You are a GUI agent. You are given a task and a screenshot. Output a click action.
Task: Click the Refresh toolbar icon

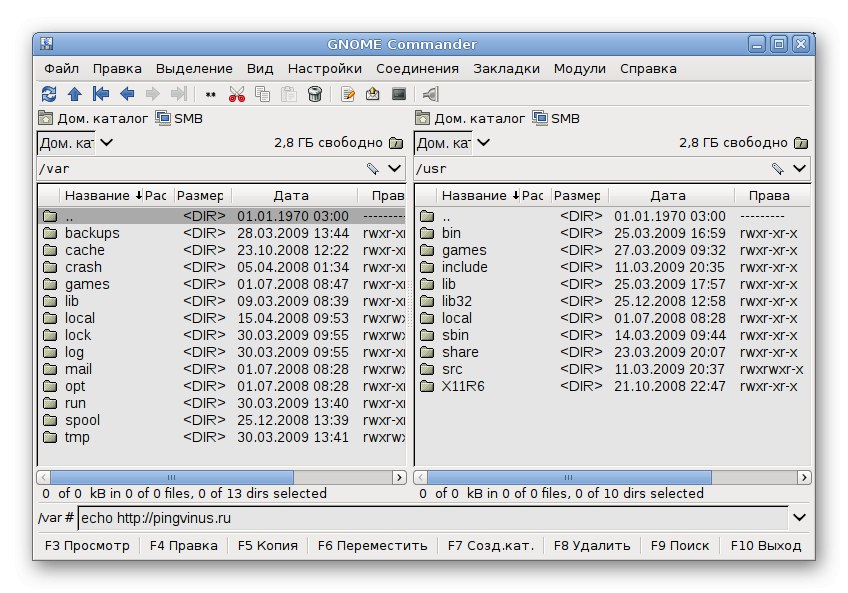point(49,94)
